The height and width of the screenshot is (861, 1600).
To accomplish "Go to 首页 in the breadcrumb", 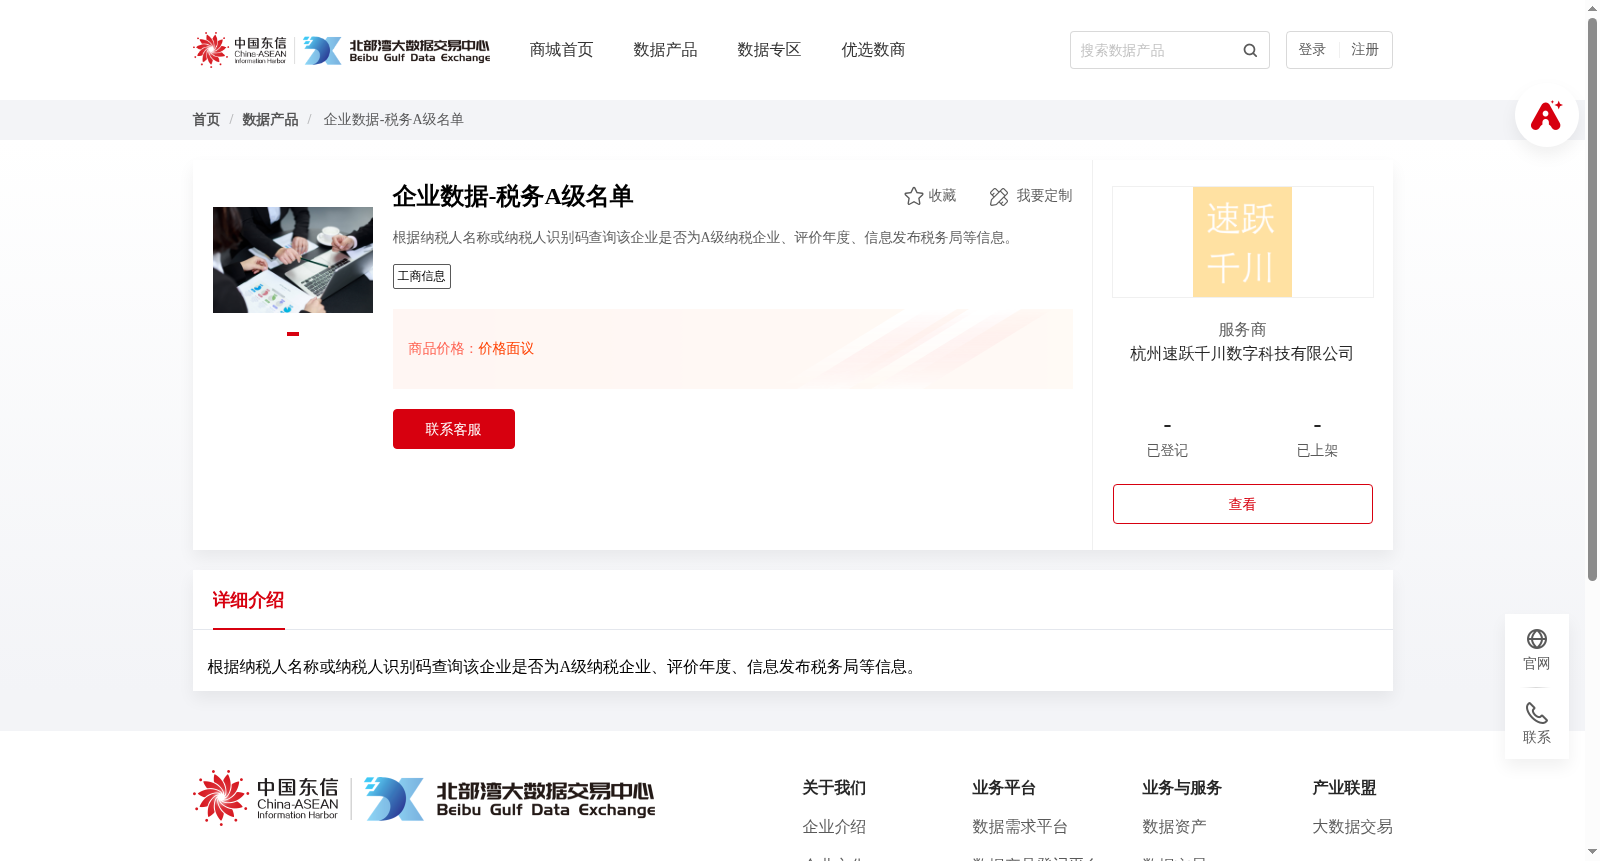I will point(206,120).
